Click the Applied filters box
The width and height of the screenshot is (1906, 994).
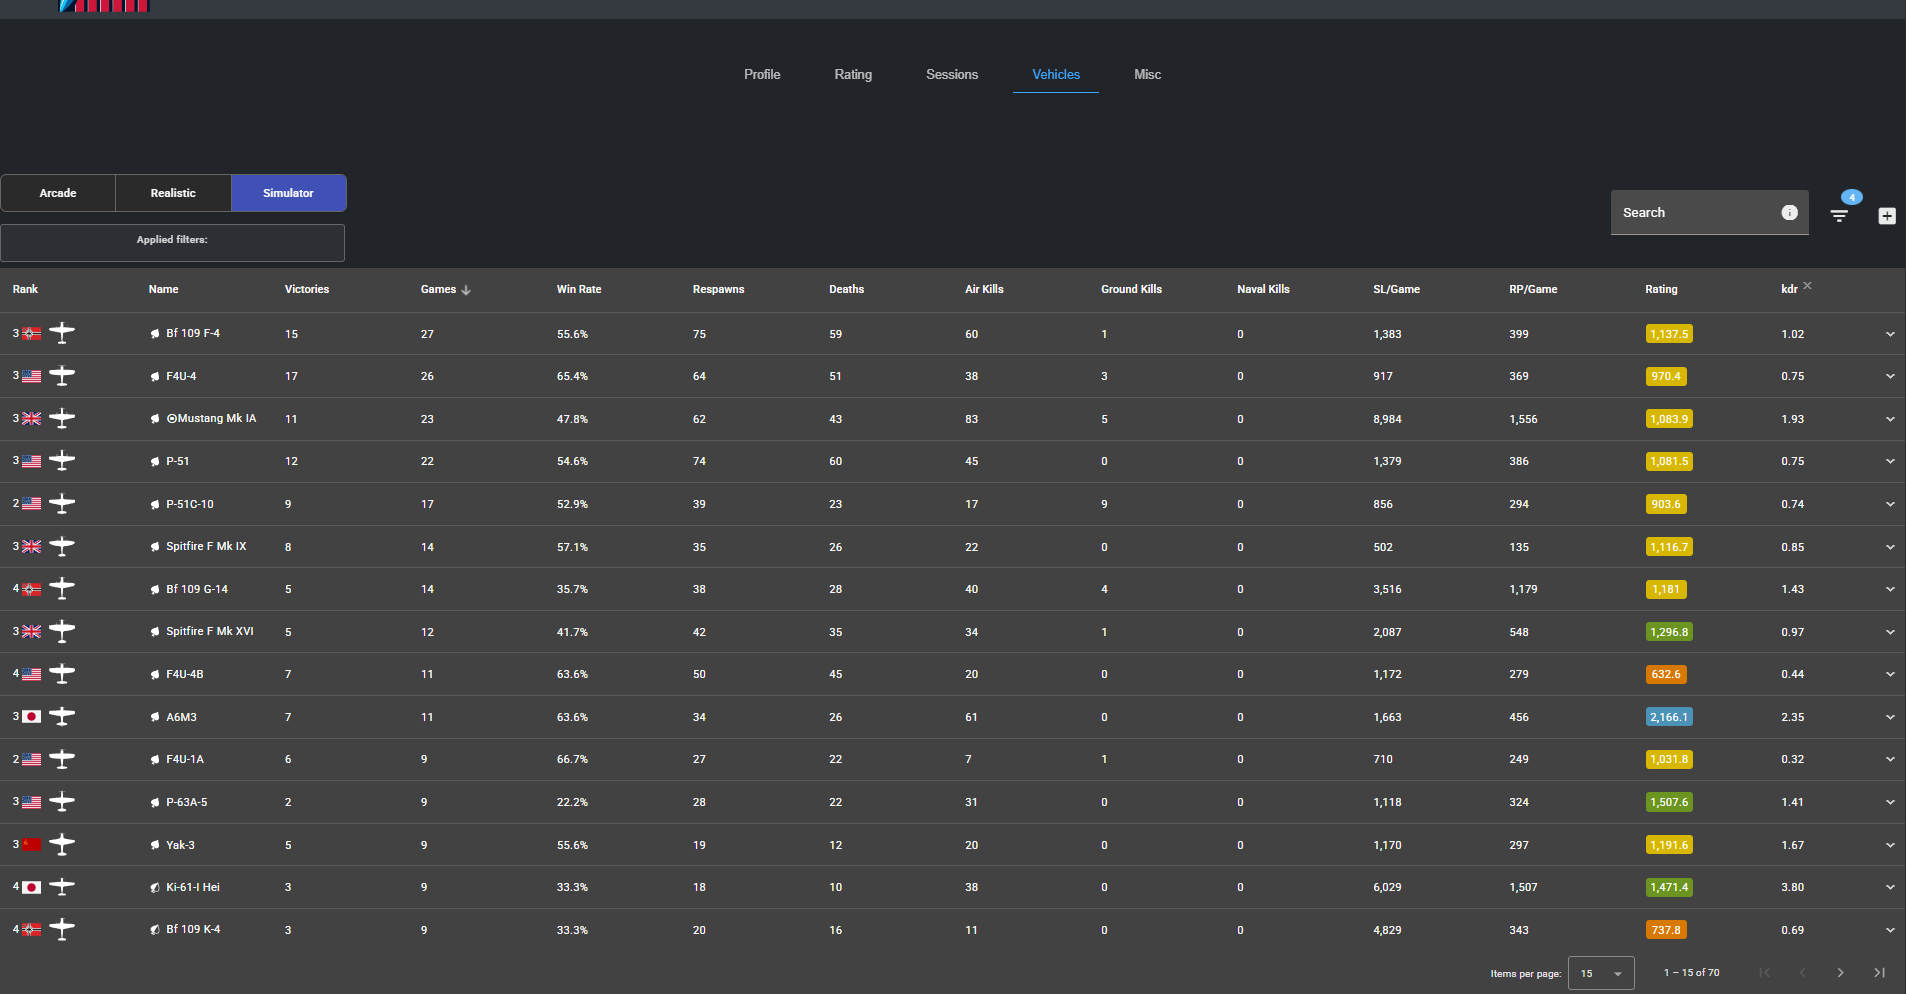click(x=173, y=243)
